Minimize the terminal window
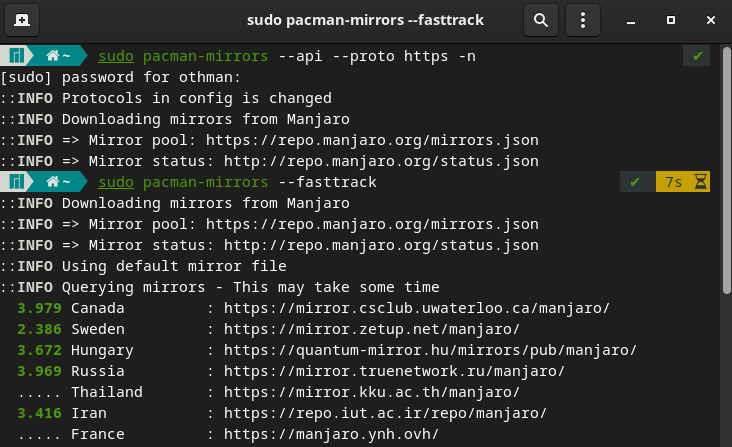732x447 pixels. [630, 20]
